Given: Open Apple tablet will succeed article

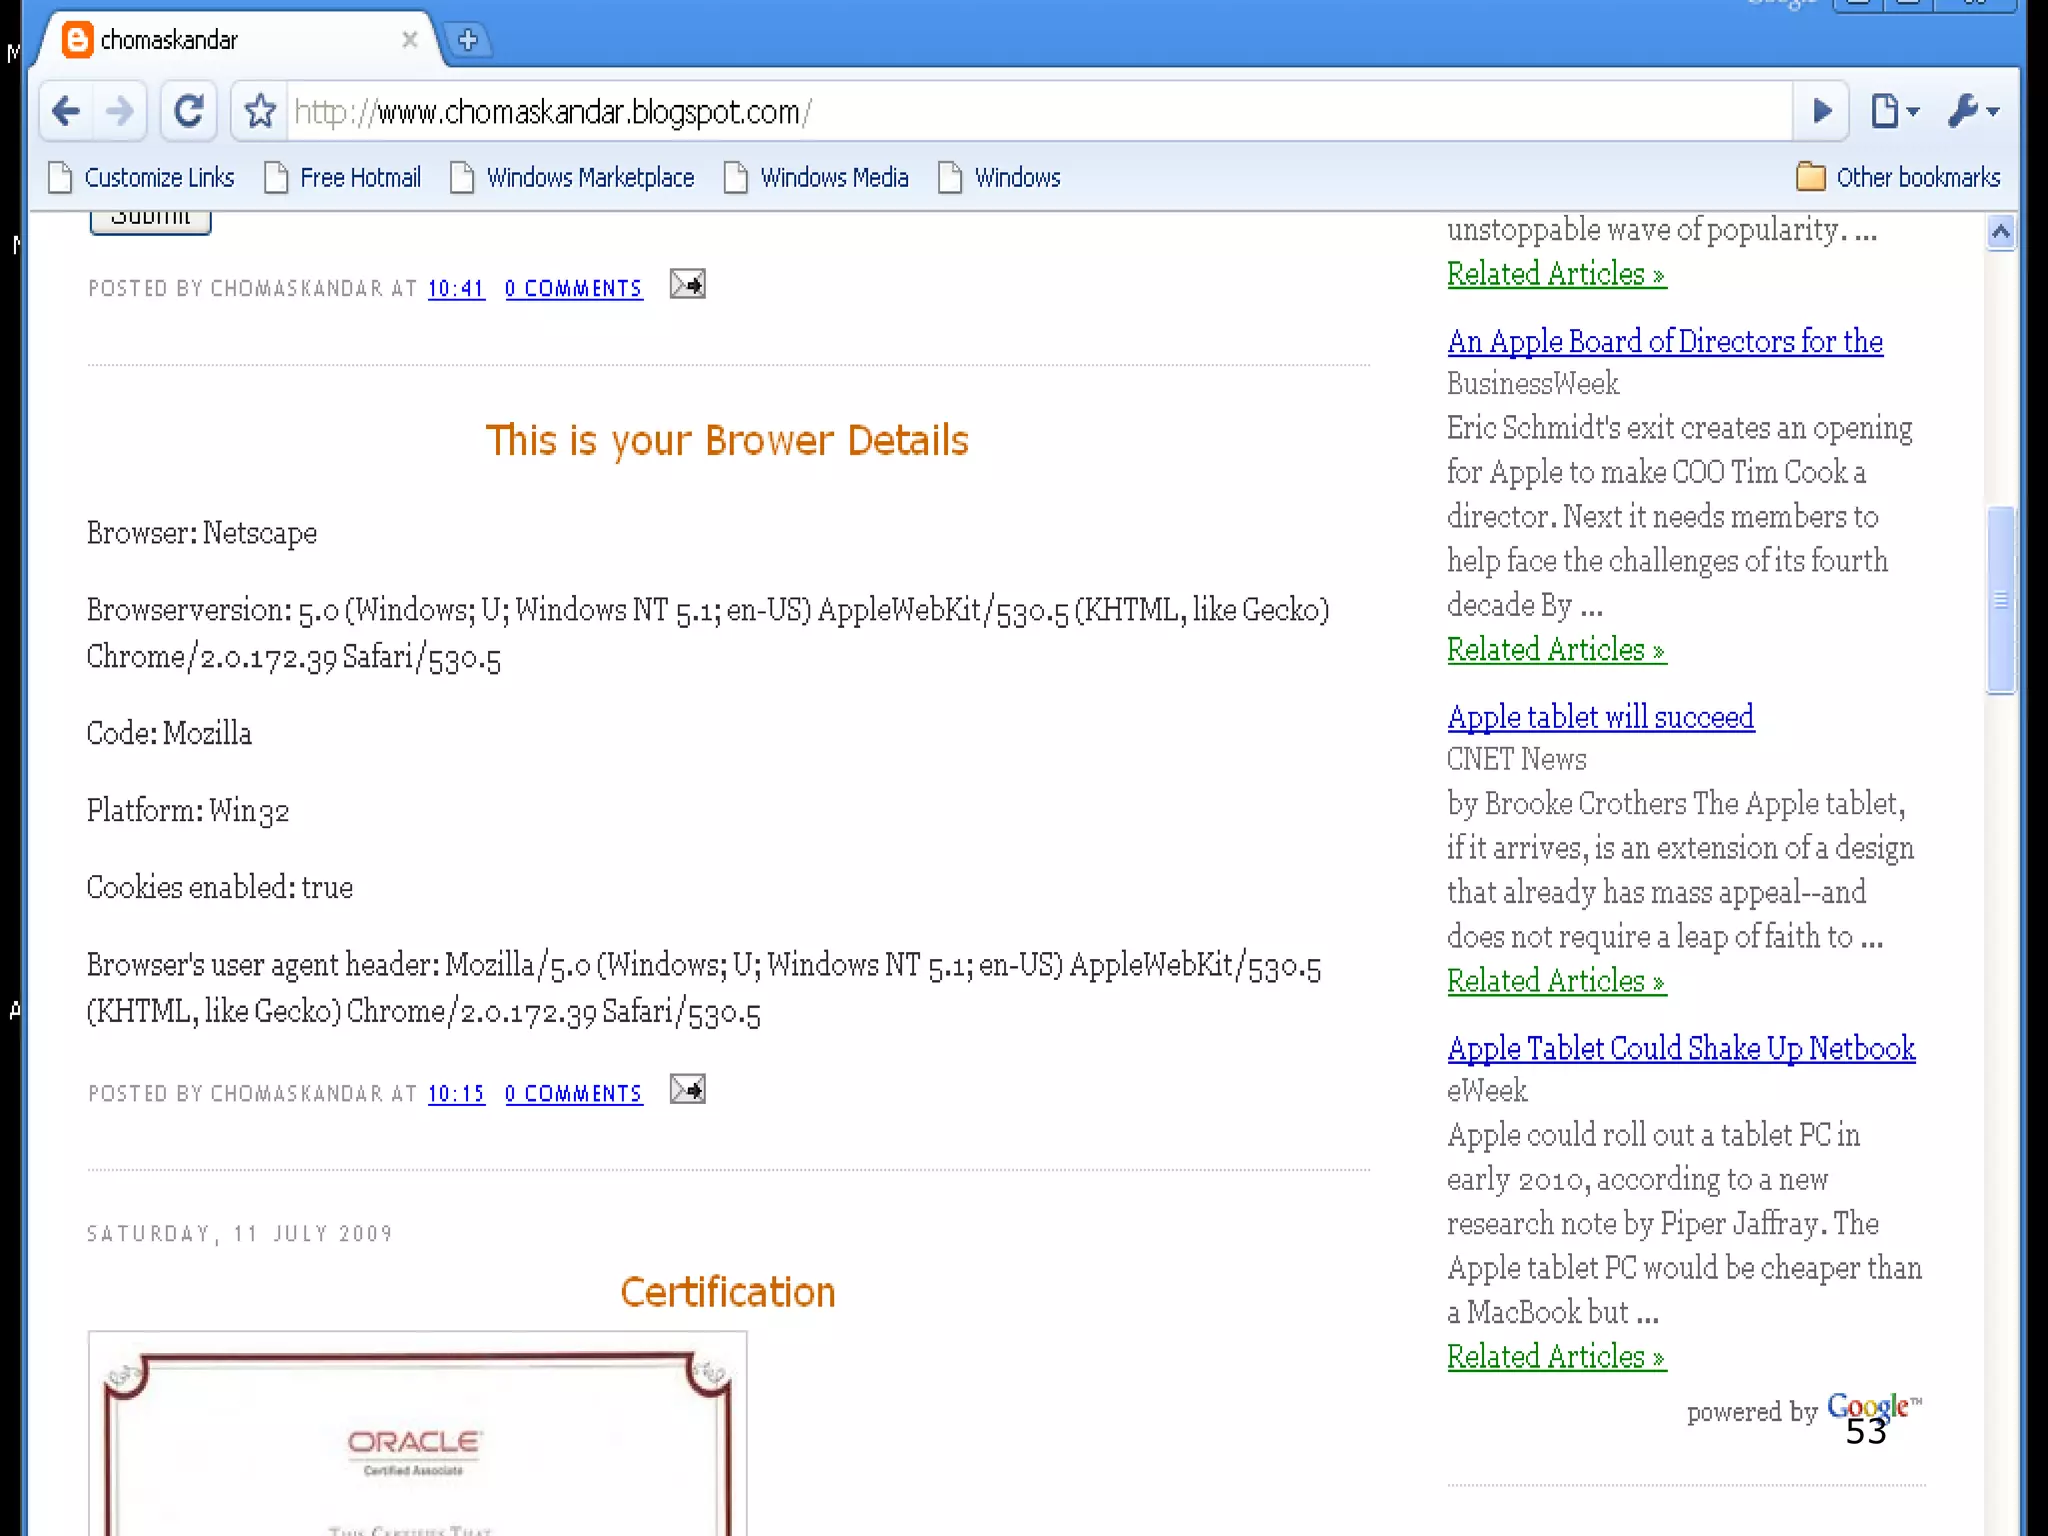Looking at the screenshot, I should (x=1600, y=717).
